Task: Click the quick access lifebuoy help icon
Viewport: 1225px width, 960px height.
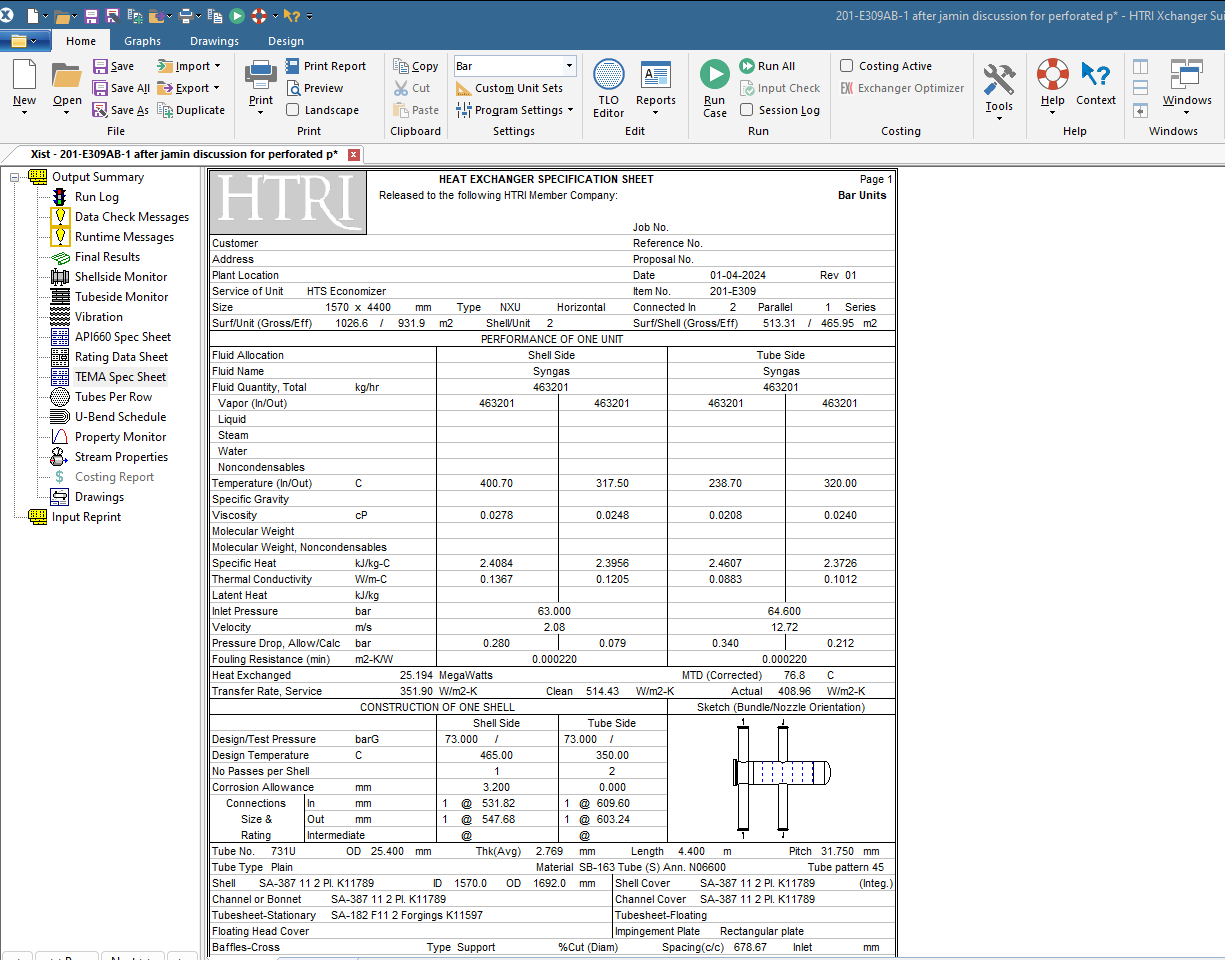Action: [x=259, y=16]
